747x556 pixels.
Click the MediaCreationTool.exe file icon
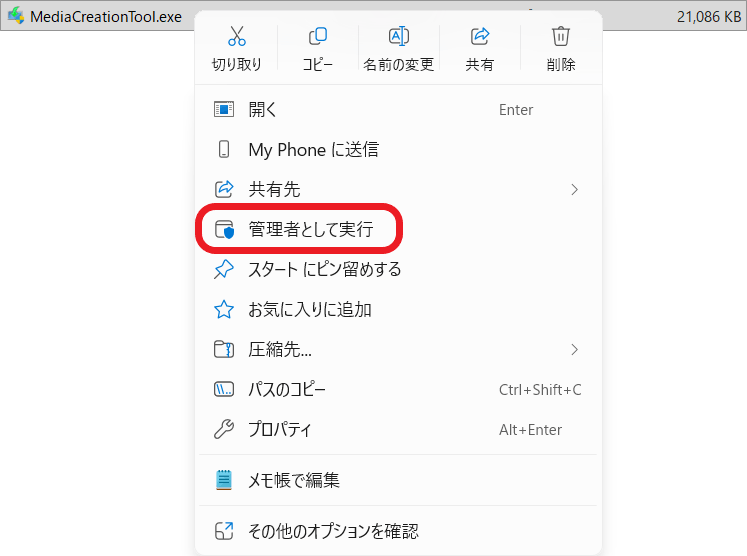coord(16,17)
